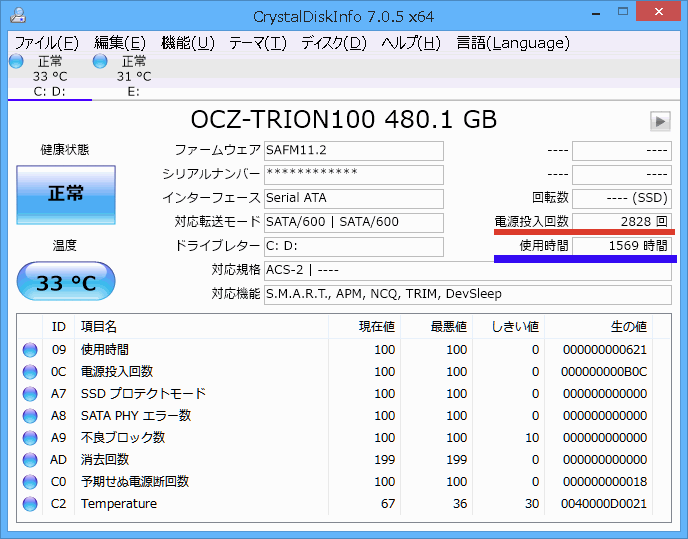Click the ID column header
Screen dimensions: 688x539
pos(58,327)
